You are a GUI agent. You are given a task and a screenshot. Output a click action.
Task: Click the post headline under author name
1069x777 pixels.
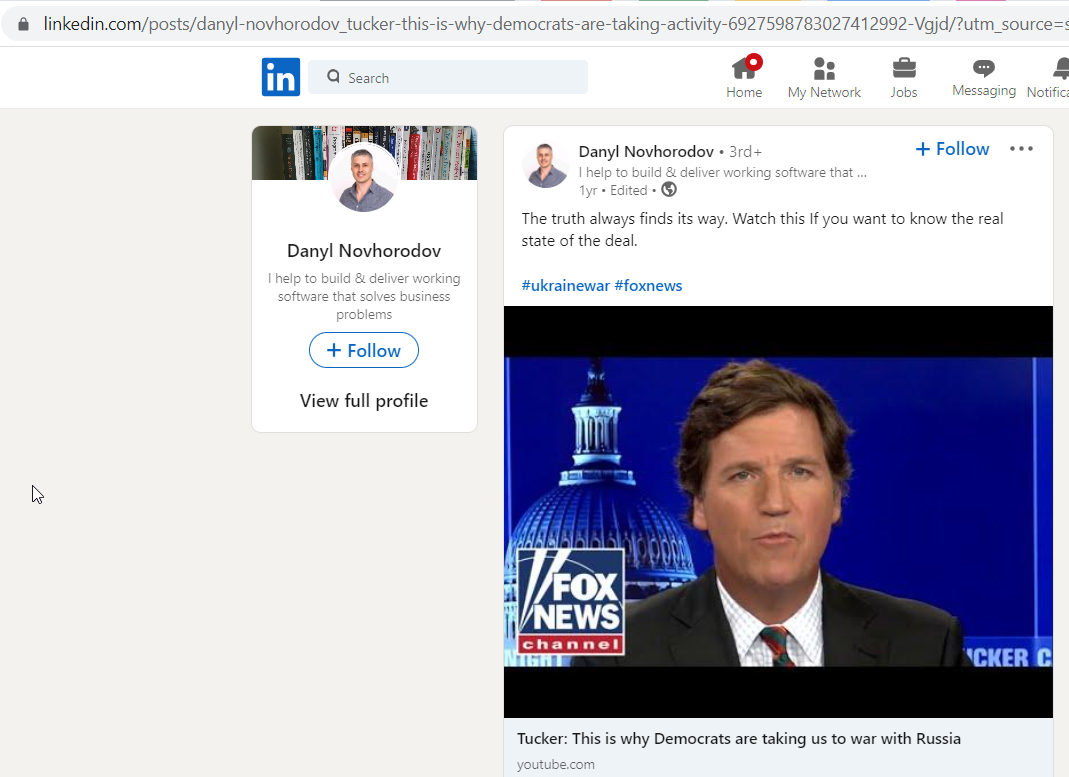pyautogui.click(x=723, y=172)
